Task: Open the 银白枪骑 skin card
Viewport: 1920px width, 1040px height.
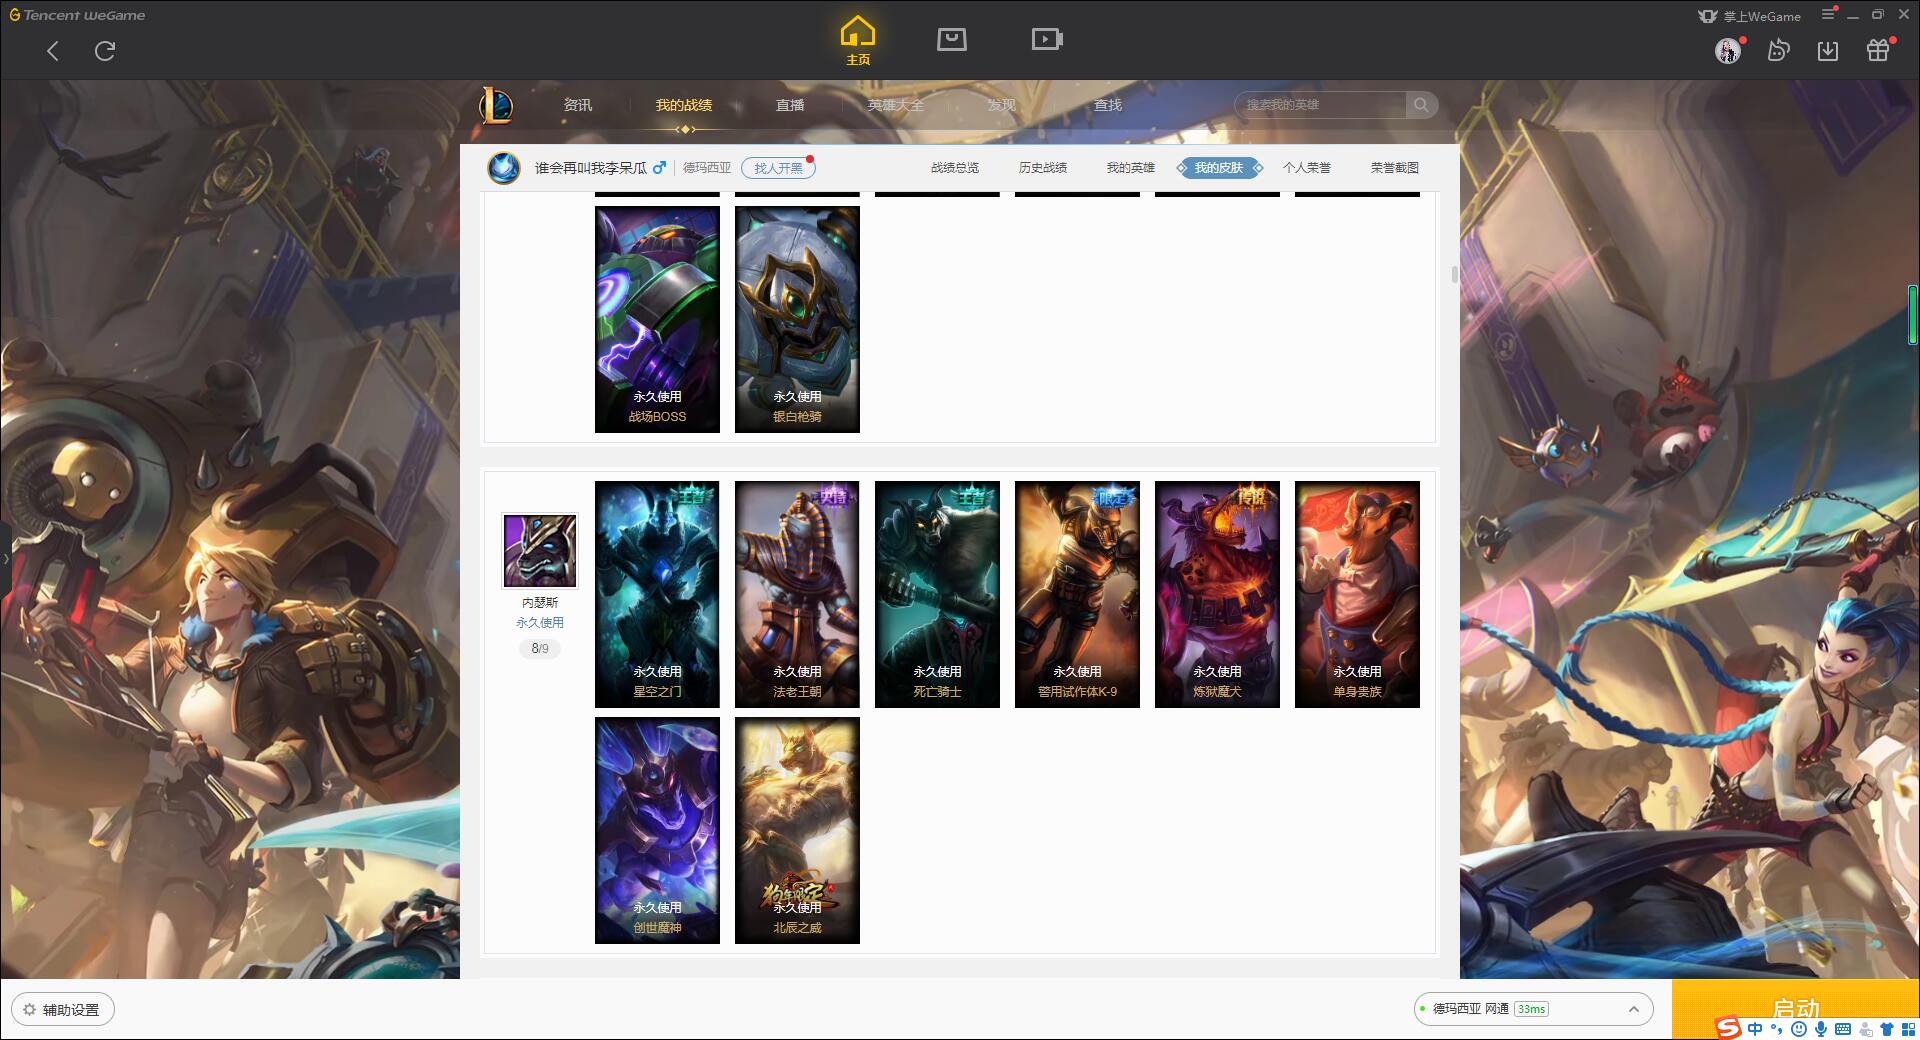Action: point(797,320)
